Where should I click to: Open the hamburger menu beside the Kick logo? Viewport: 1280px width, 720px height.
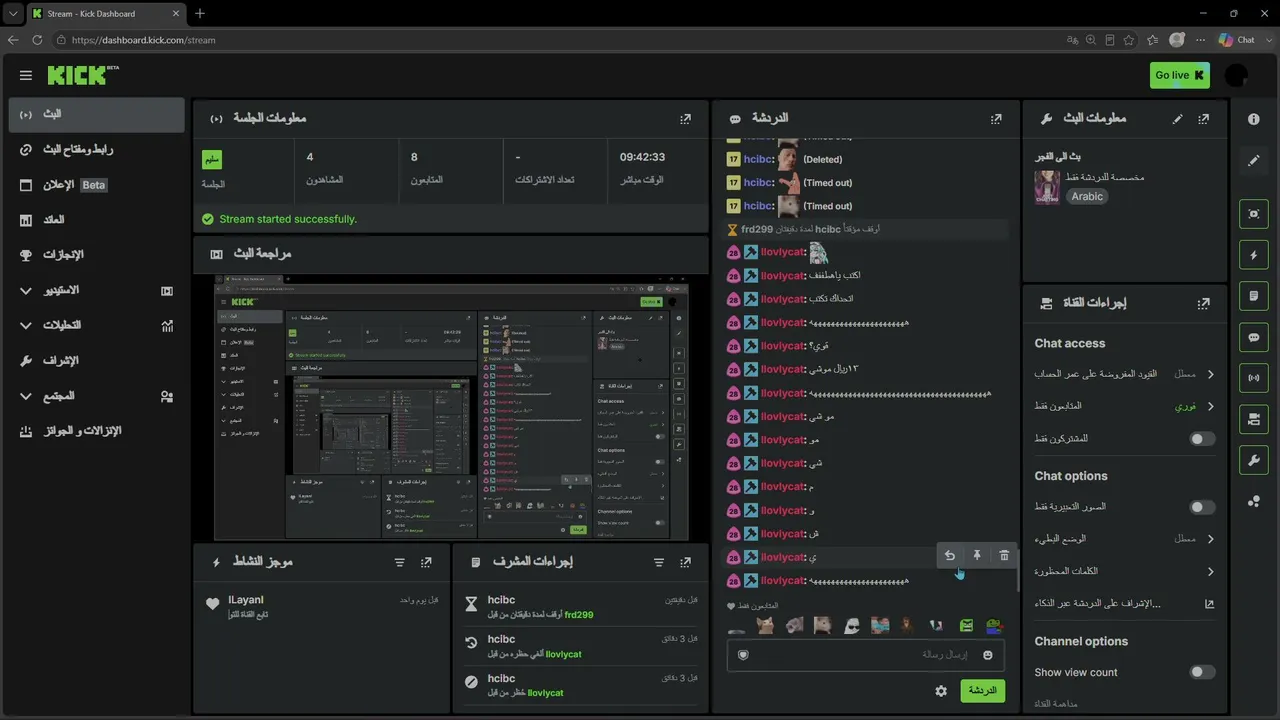pos(26,75)
